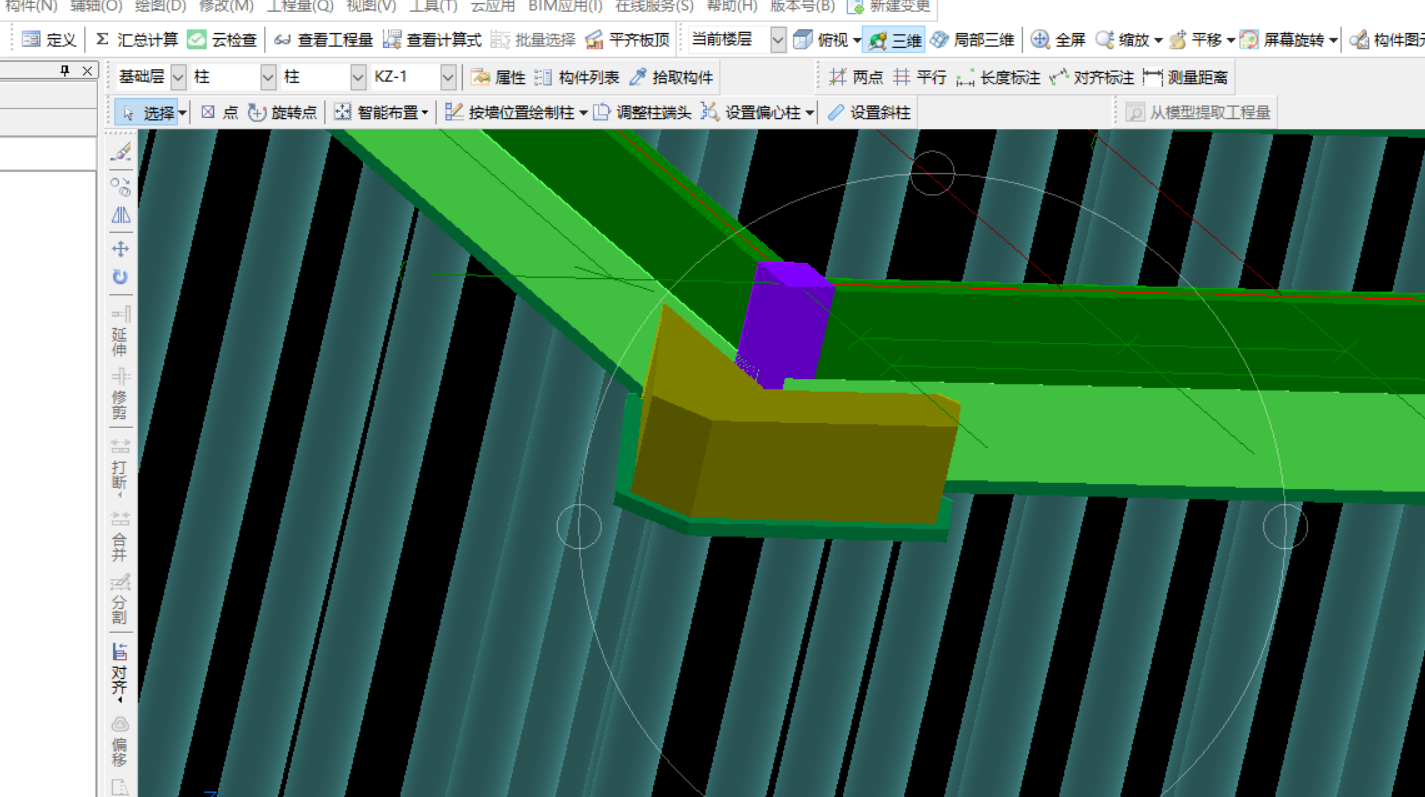Screen dimensions: 1425x797
Task: Click the mirror tool in sidebar
Action: pos(120,215)
